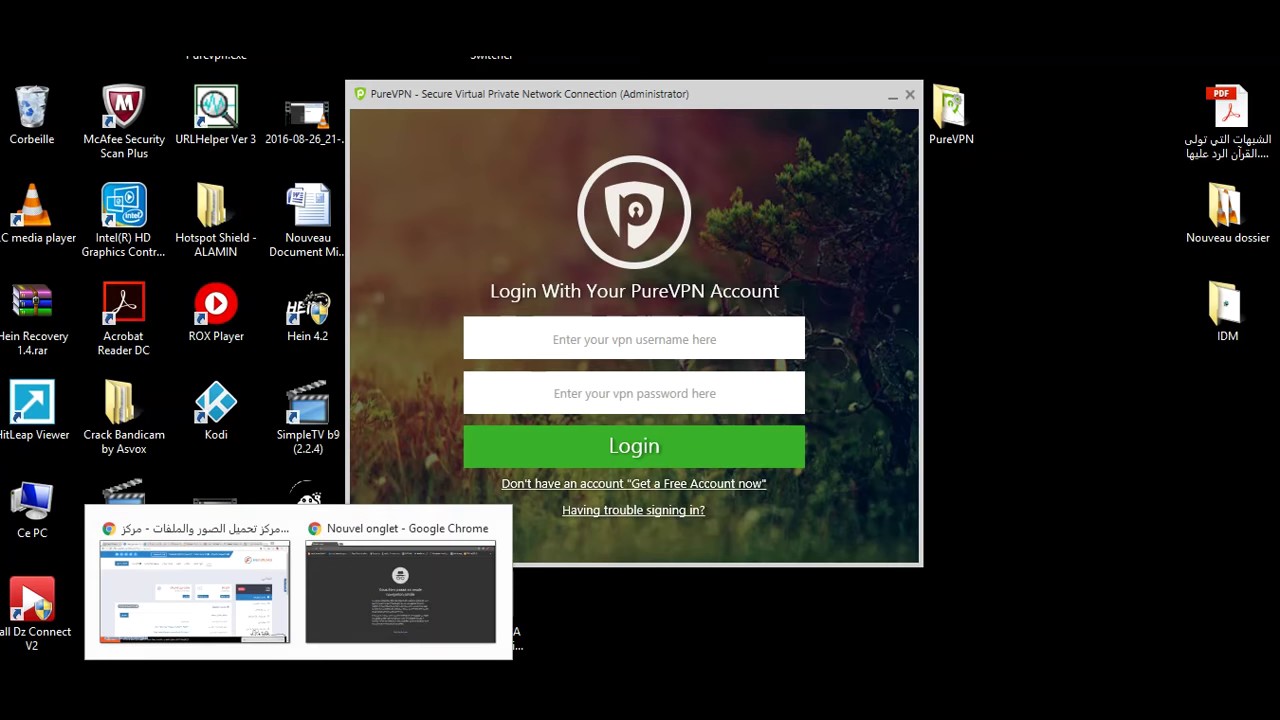Click the vpn password input field
The width and height of the screenshot is (1280, 720).
pyautogui.click(x=634, y=393)
